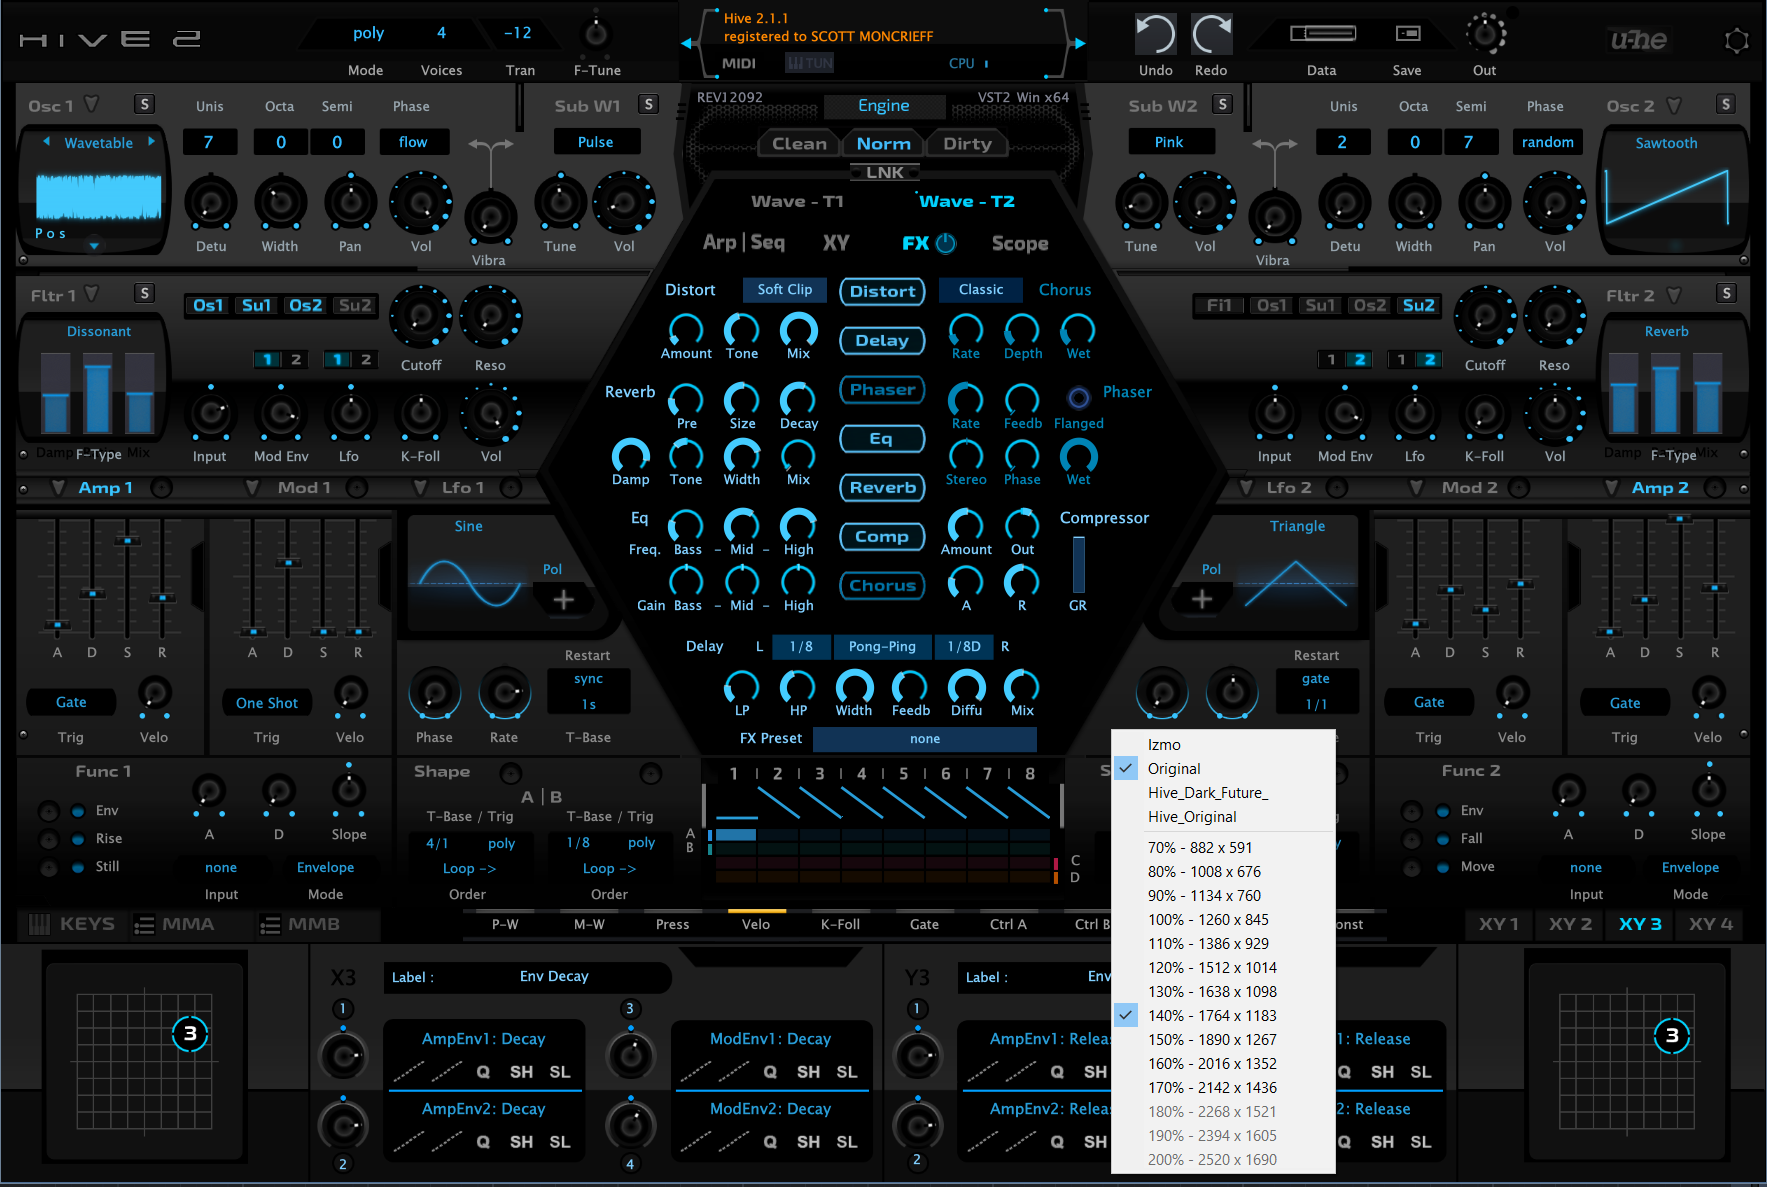Click the Amp 1 Sustain slider handle

coord(127,540)
